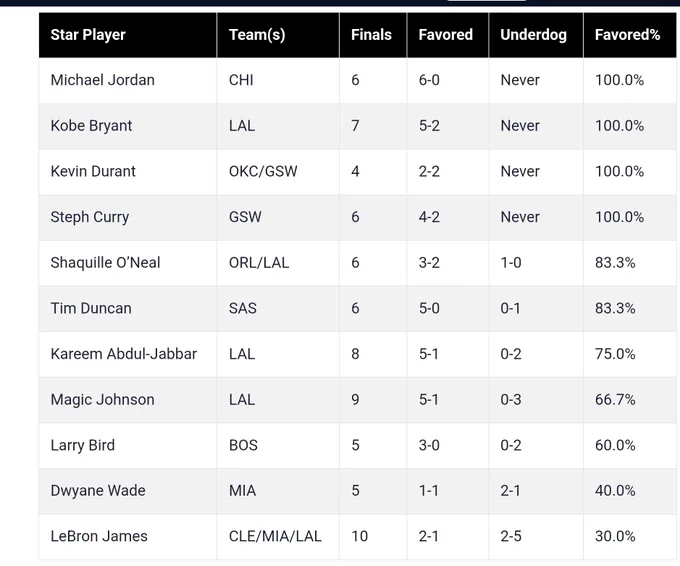Click LeBron's CLE/MIA/LAL team cell
Screen dimensions: 680x566
pos(278,537)
